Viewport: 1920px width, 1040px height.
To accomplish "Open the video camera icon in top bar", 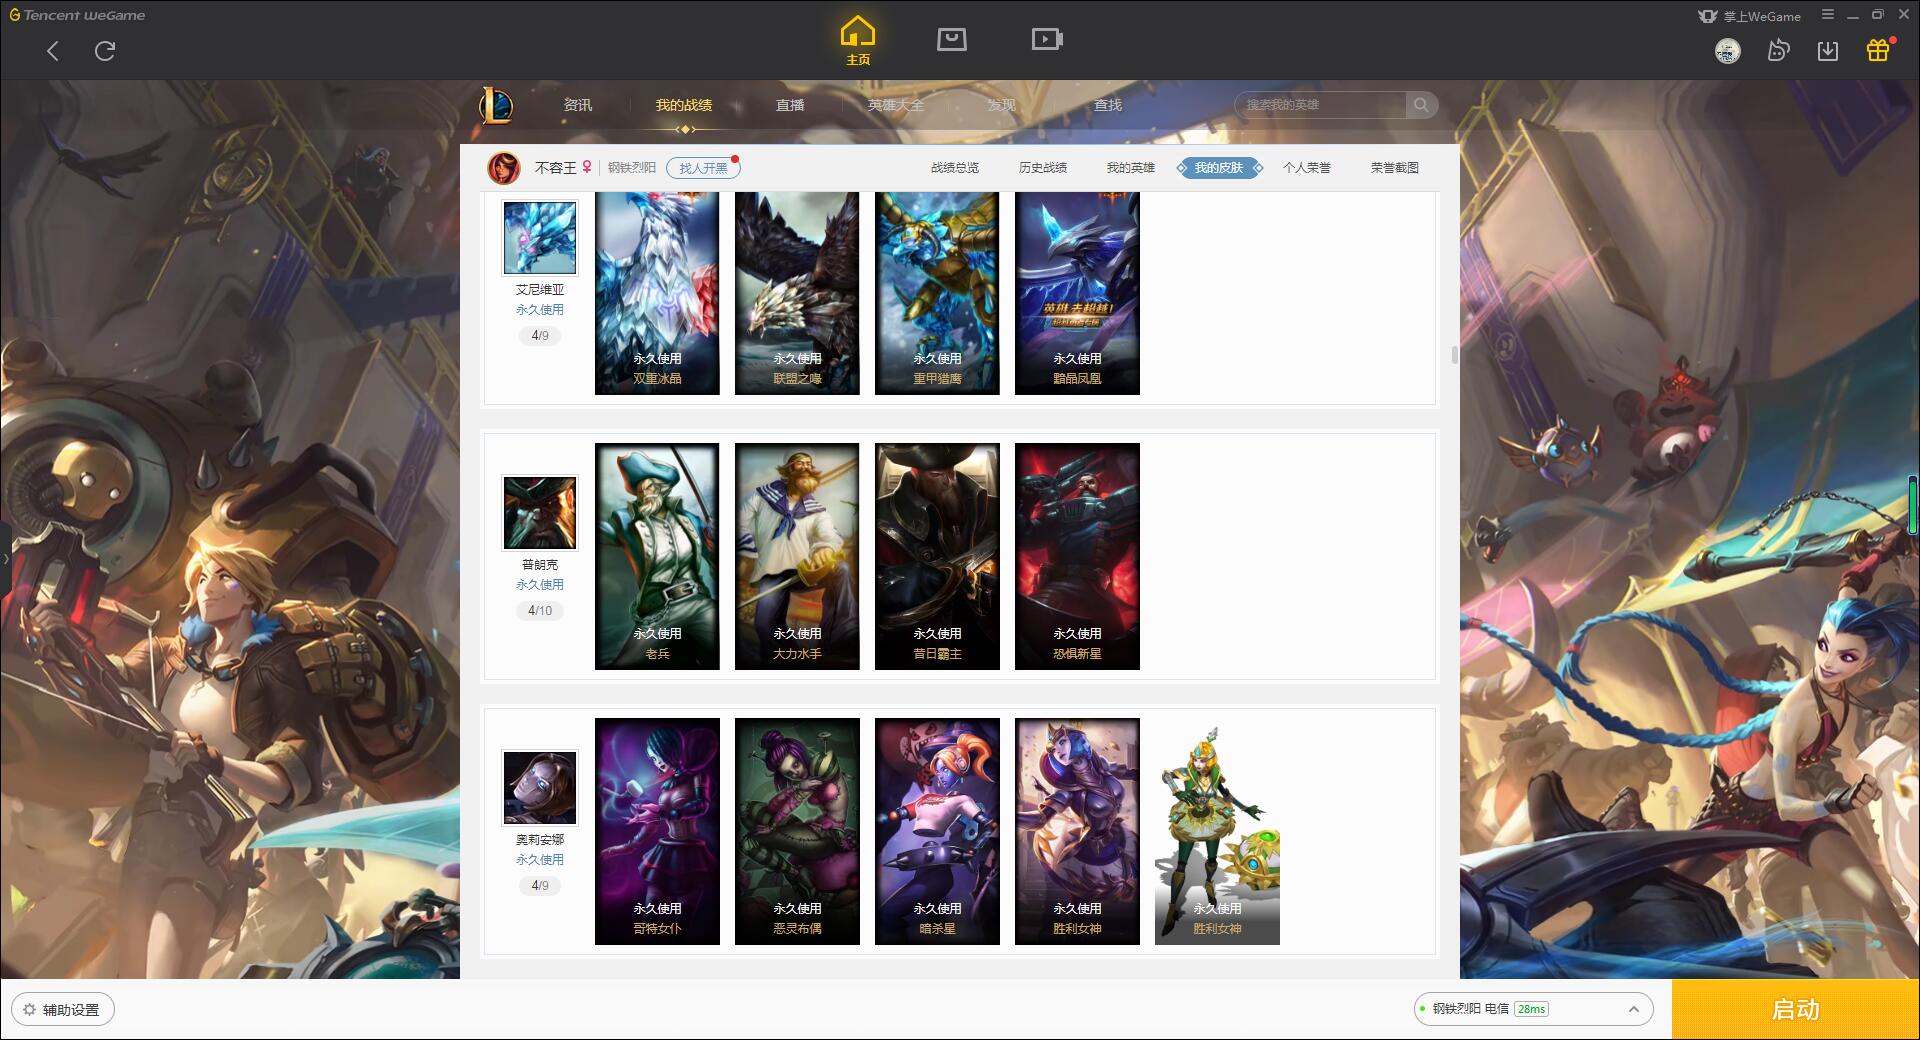I will point(1047,39).
